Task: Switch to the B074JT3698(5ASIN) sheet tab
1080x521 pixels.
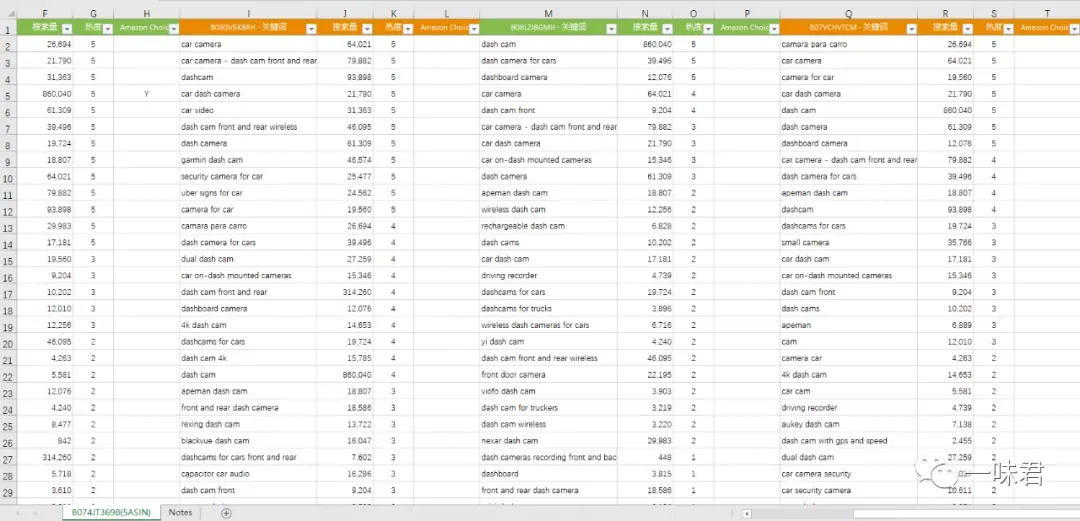Action: (110, 513)
